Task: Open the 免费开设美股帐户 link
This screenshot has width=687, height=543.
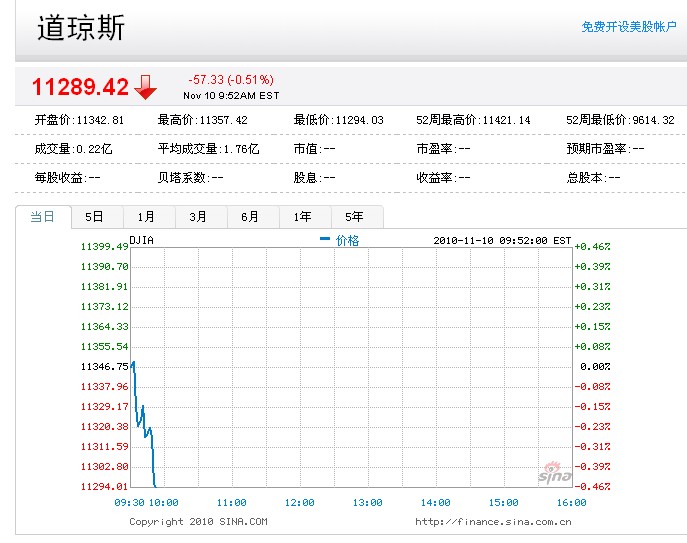Action: pyautogui.click(x=629, y=27)
